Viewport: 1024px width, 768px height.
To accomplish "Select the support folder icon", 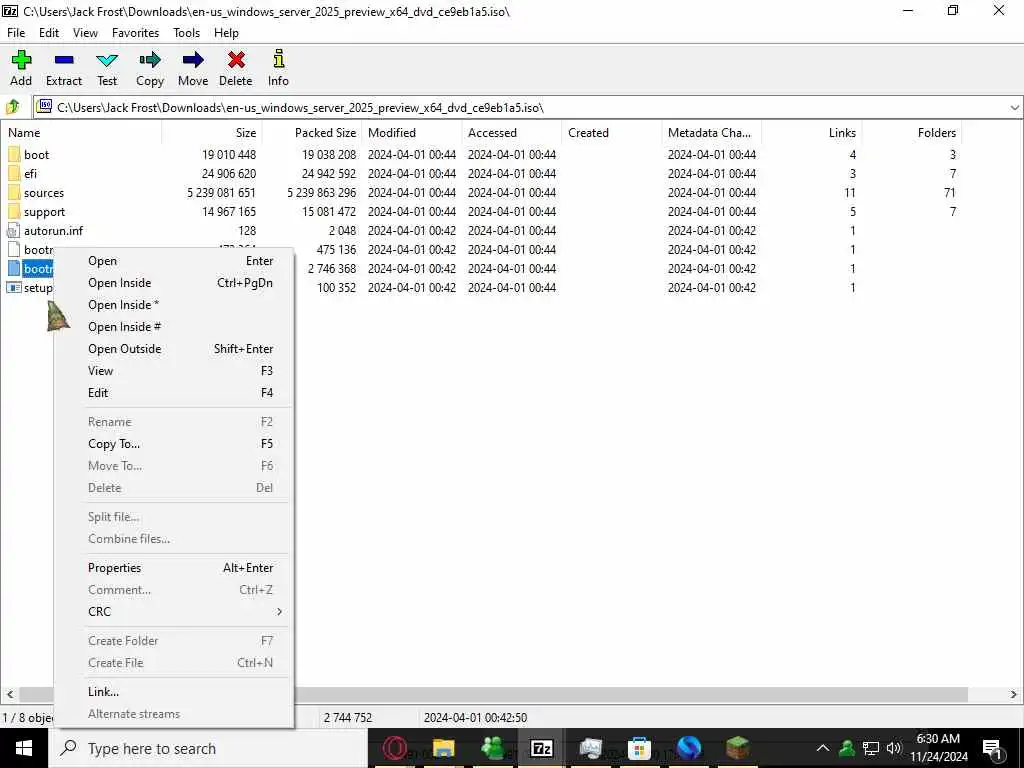I will click(x=14, y=211).
